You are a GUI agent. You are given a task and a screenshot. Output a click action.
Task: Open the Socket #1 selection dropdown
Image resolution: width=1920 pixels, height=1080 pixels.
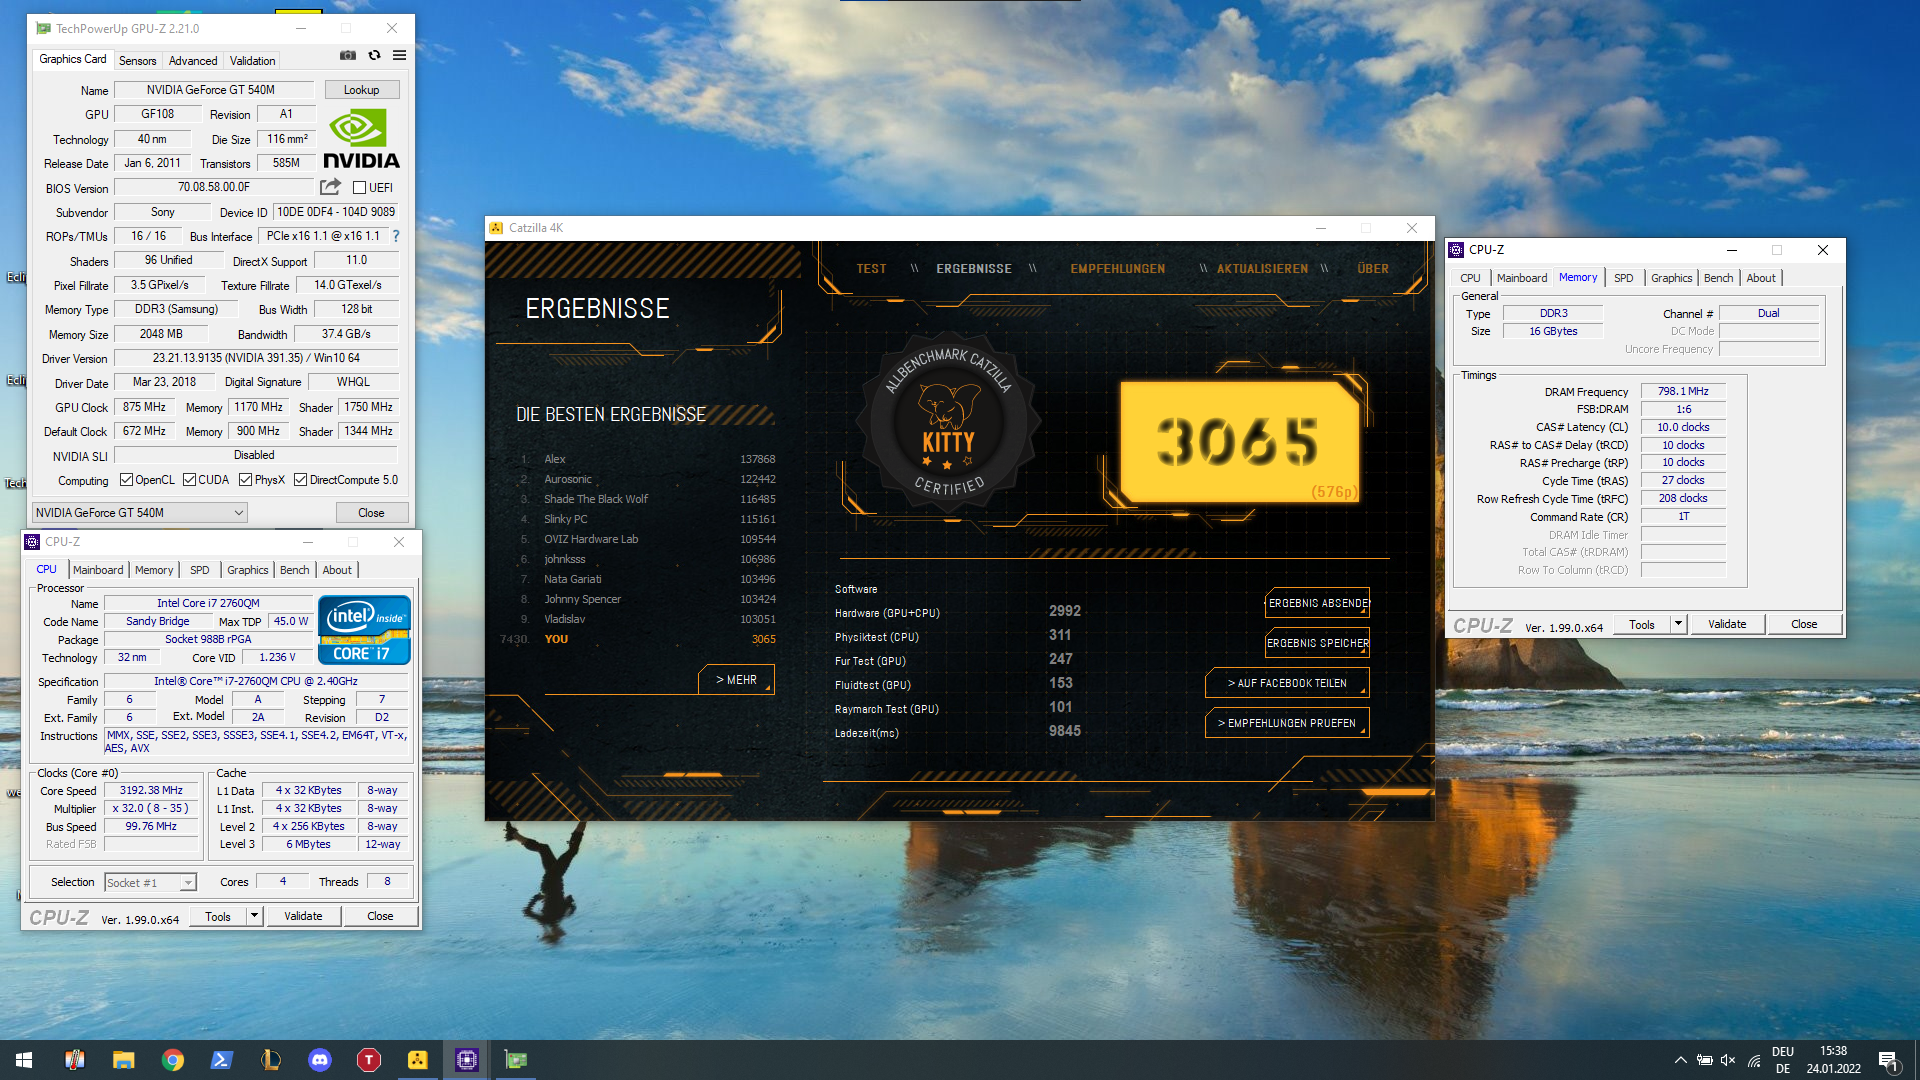coord(150,882)
